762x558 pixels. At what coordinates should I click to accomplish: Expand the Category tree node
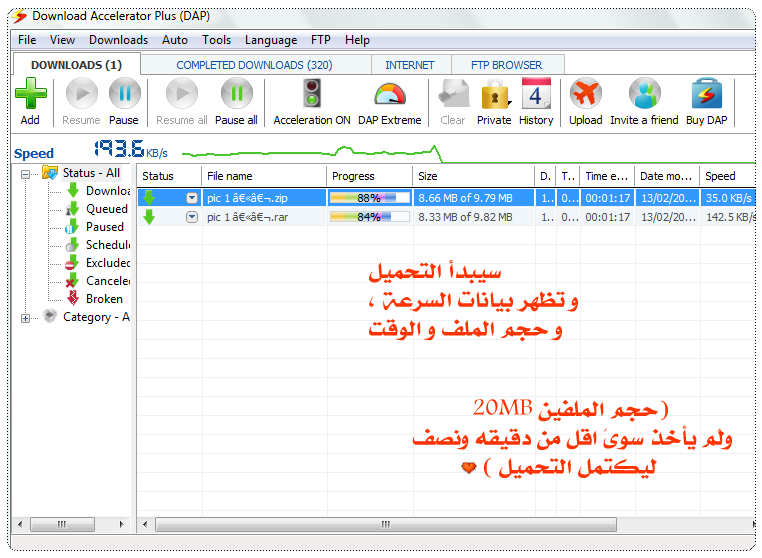click(25, 318)
